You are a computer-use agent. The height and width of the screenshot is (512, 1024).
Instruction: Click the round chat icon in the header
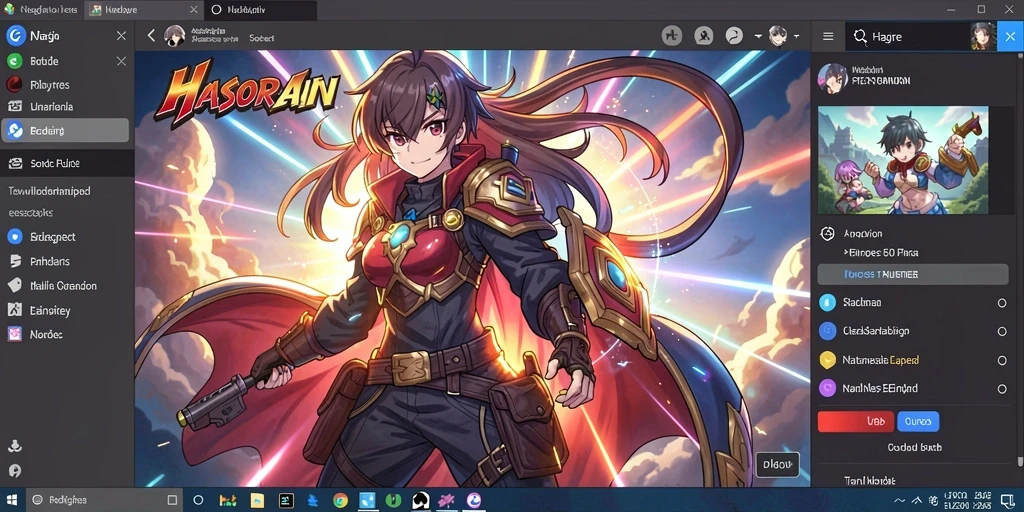(x=734, y=36)
